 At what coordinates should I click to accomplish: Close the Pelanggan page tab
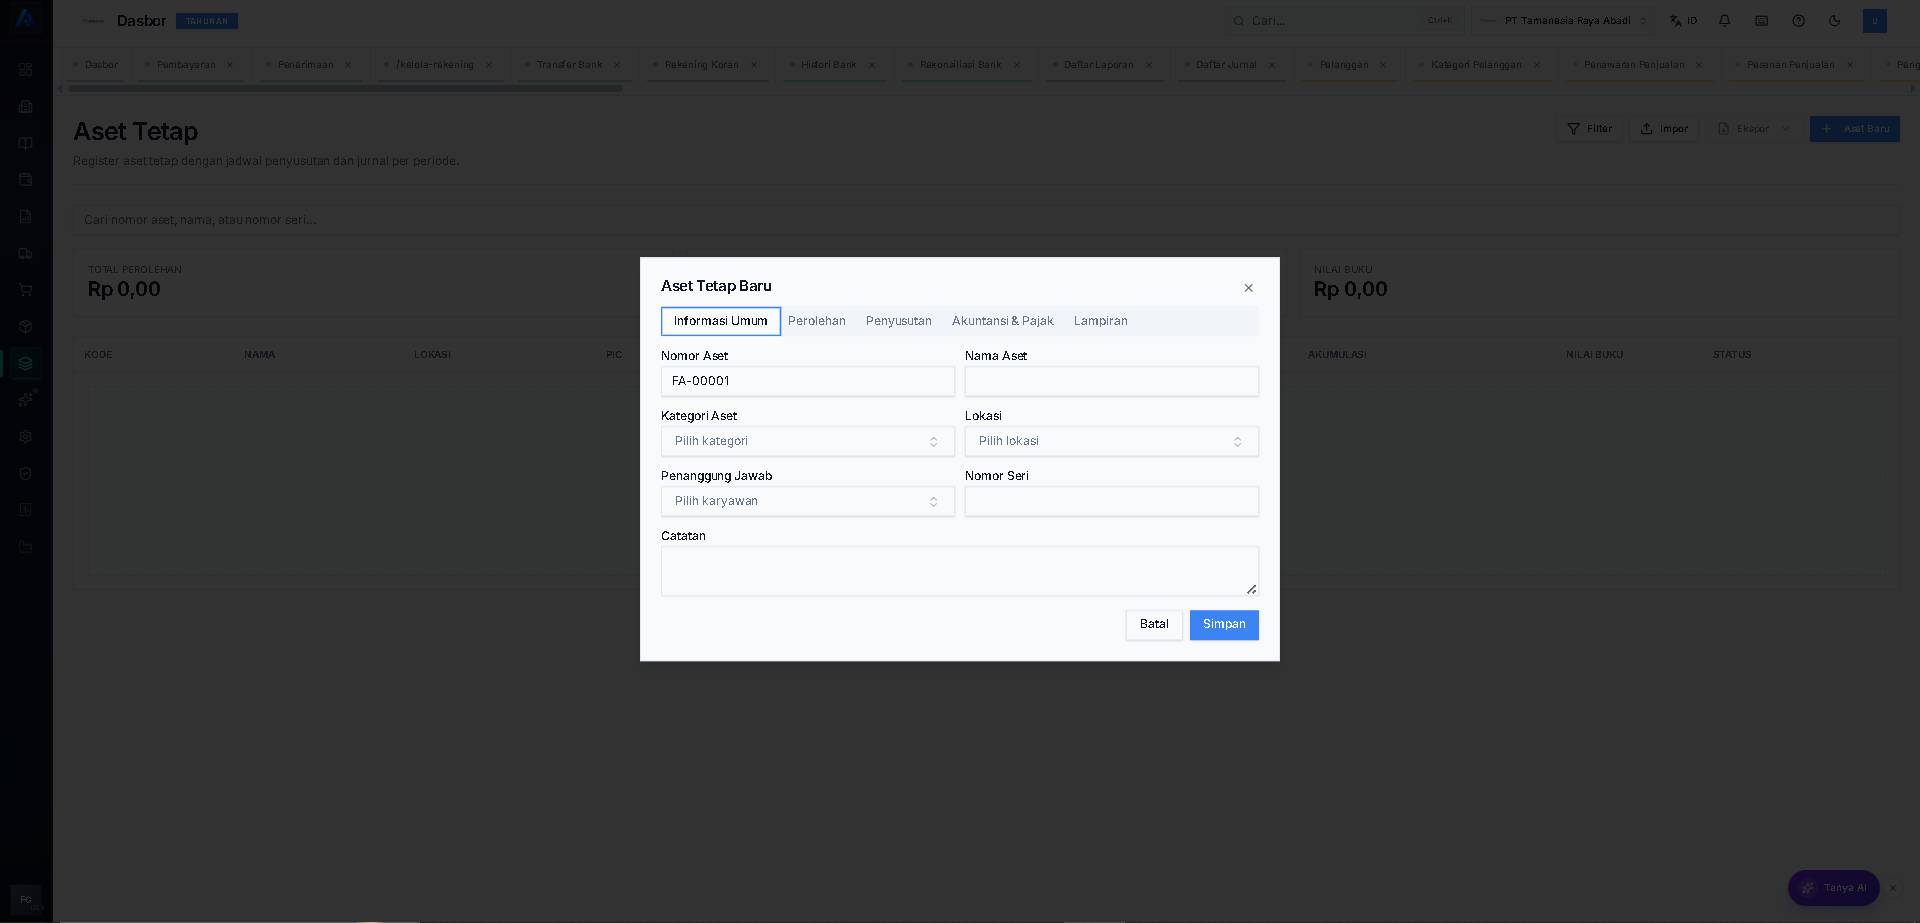(x=1383, y=65)
